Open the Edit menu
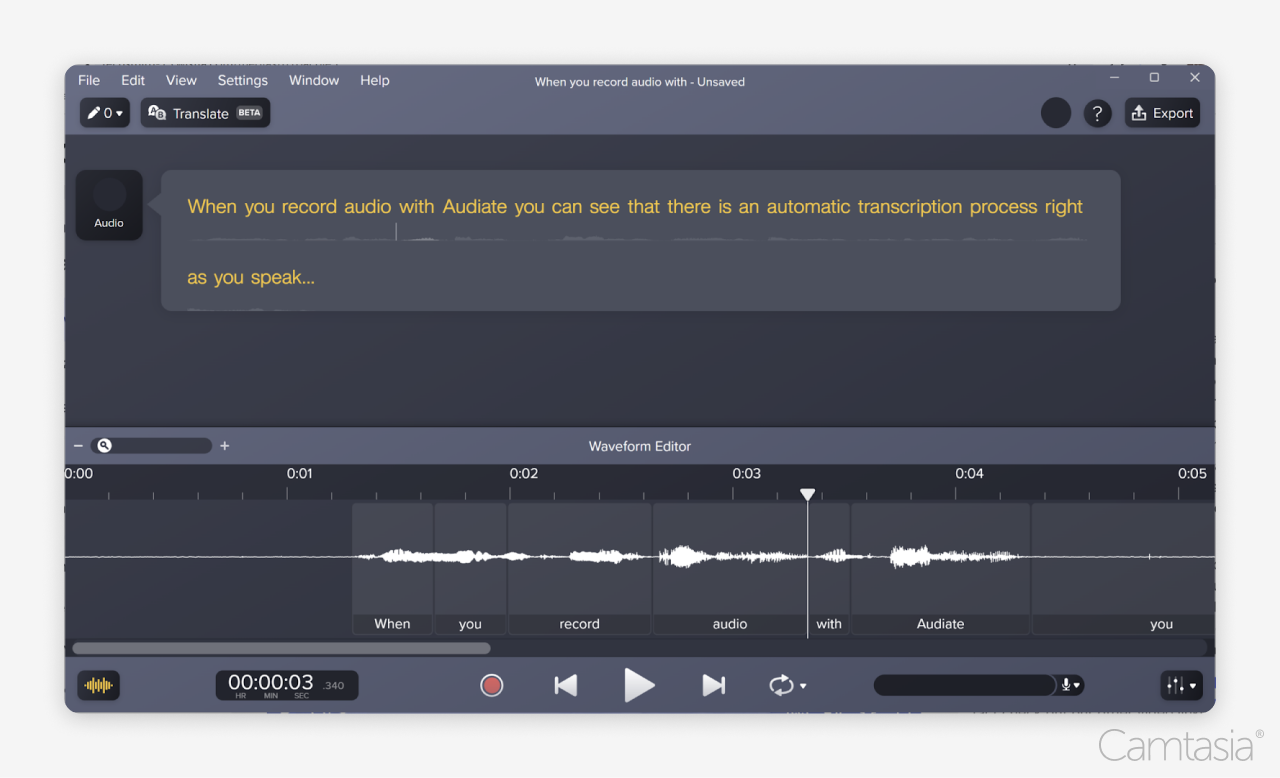This screenshot has height=778, width=1280. click(x=133, y=80)
